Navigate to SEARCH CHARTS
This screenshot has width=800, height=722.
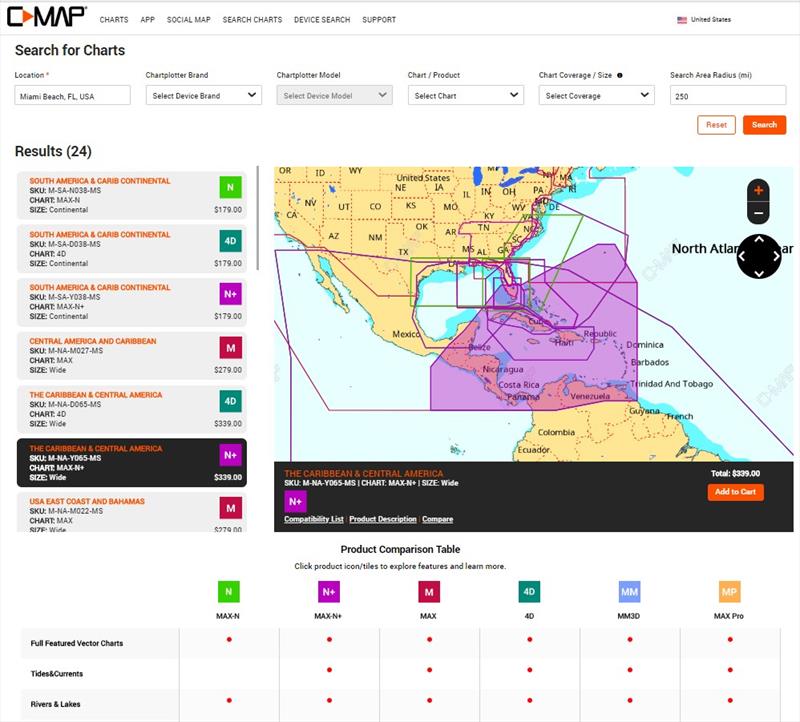252,20
